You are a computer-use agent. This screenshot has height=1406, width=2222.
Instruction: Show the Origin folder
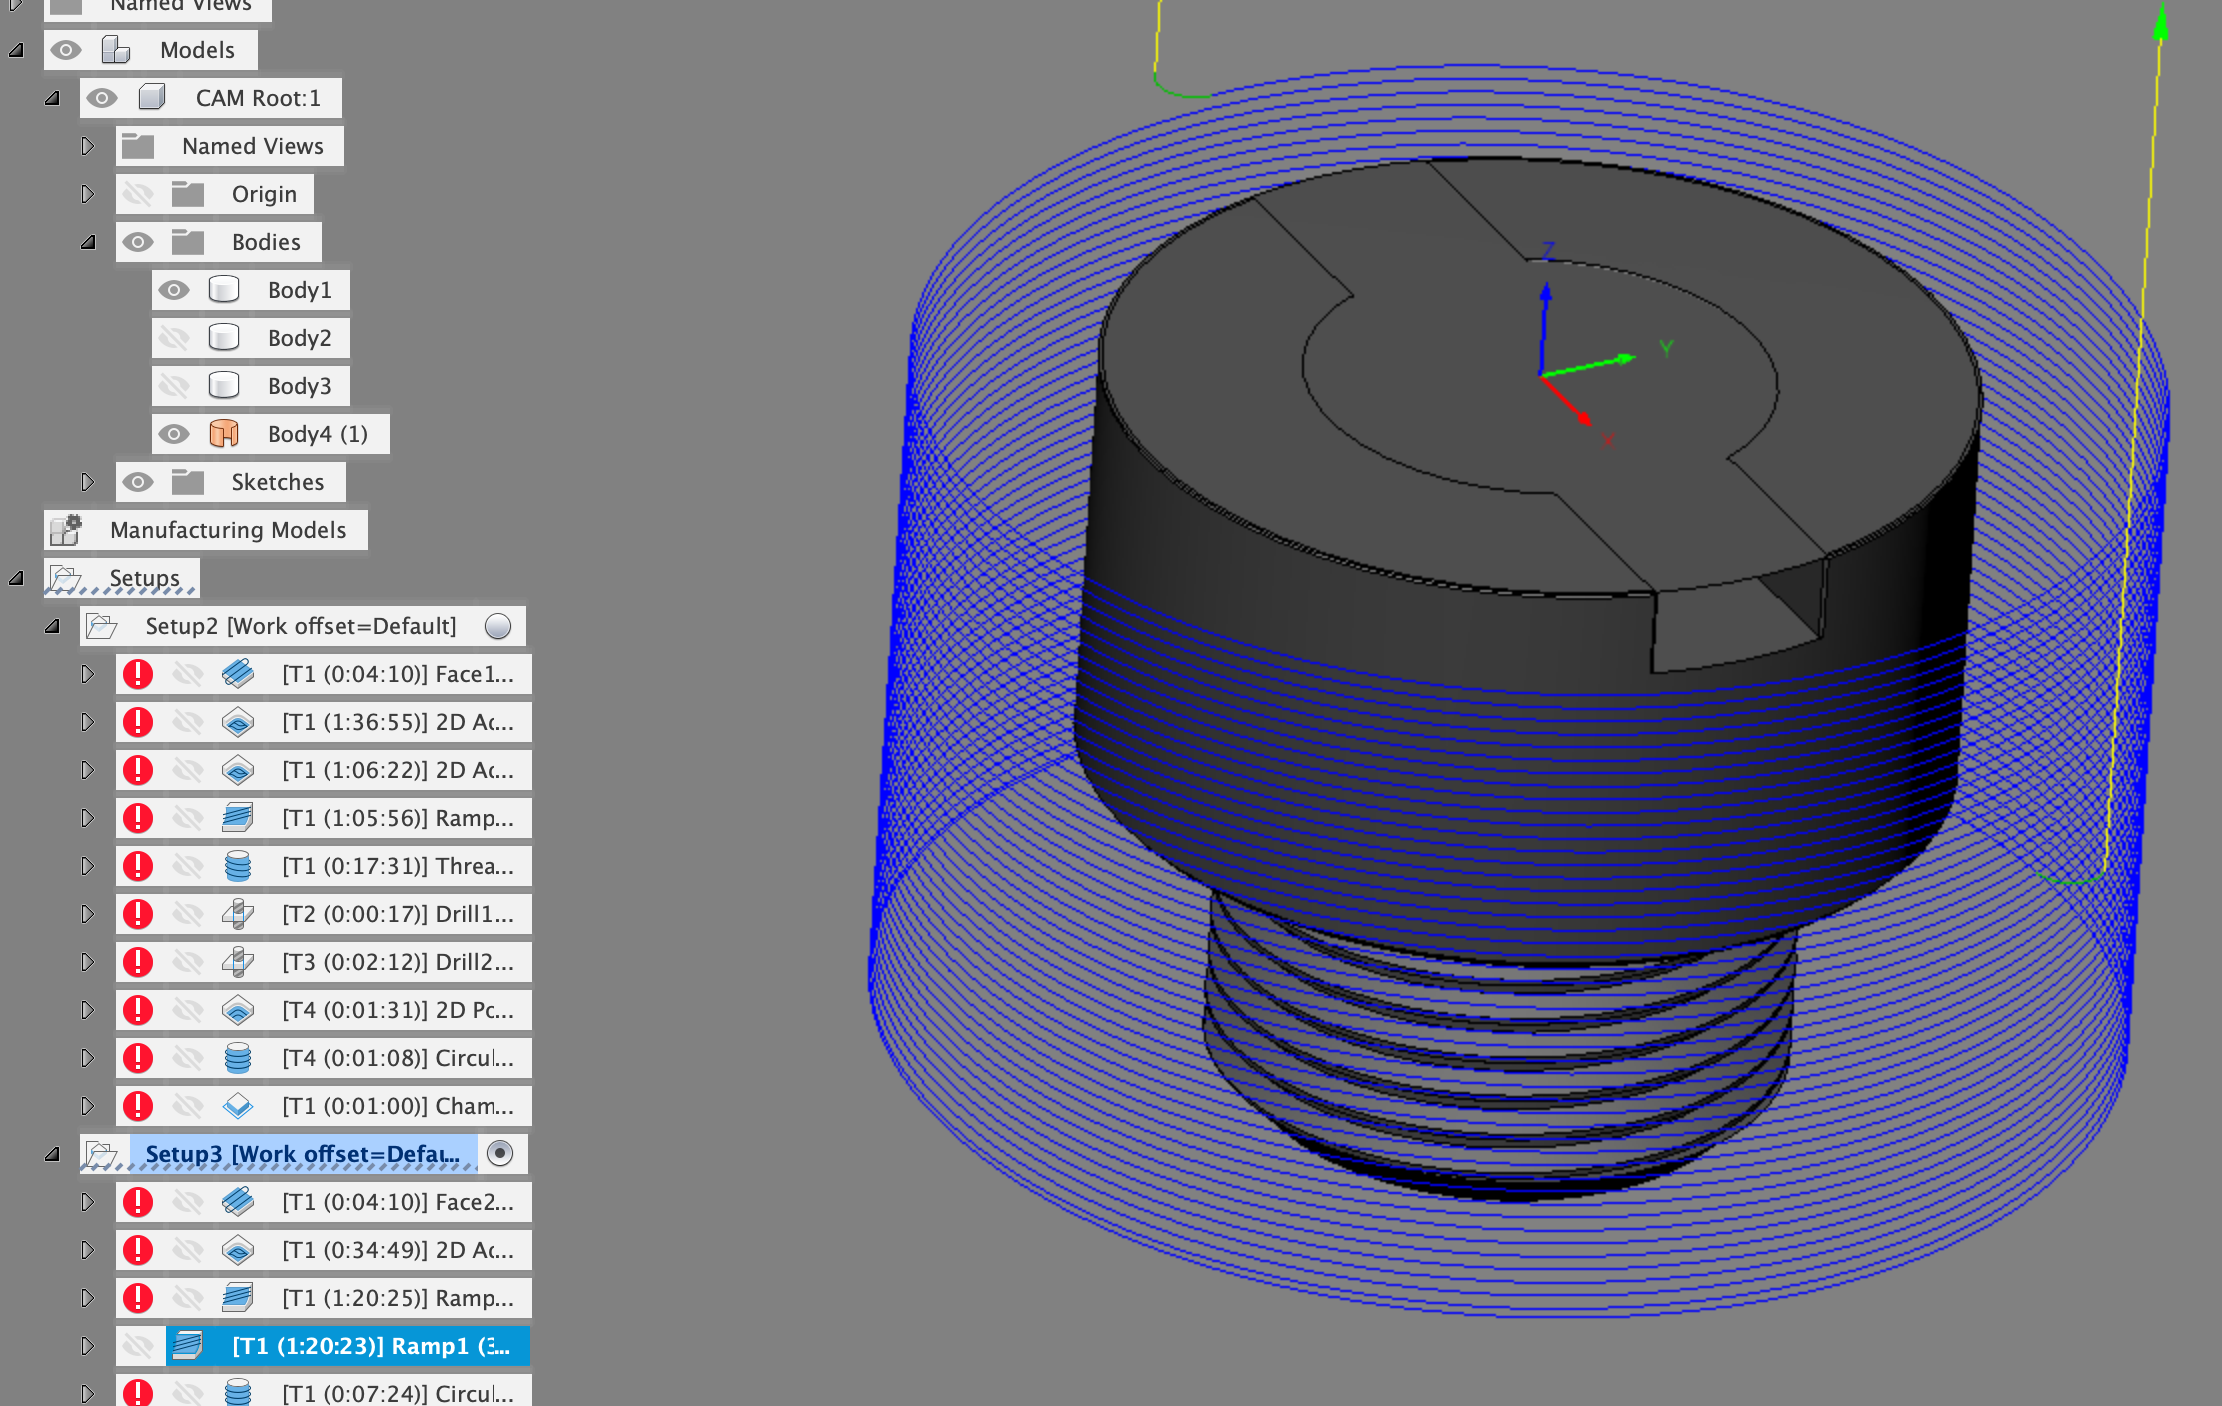[139, 193]
